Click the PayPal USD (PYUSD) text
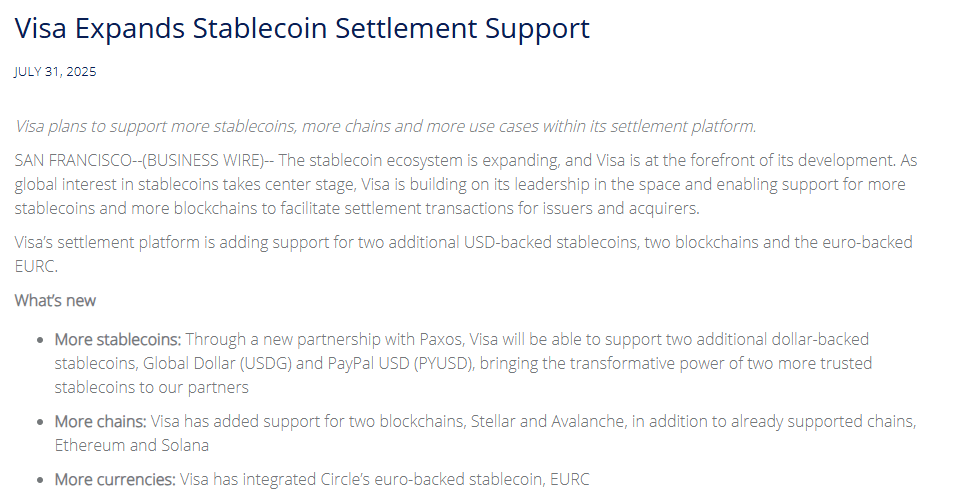 tap(401, 364)
